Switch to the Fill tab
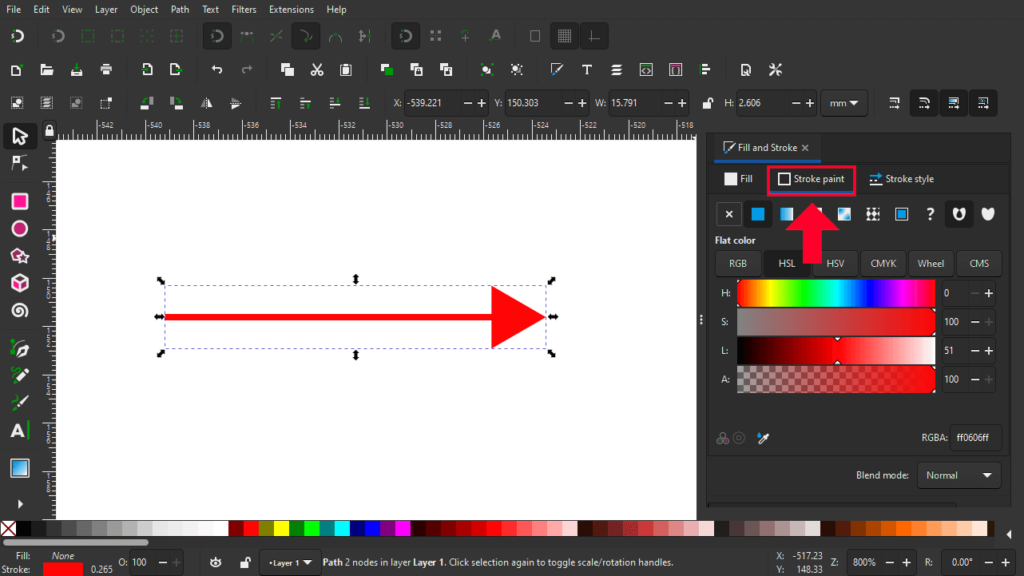The image size is (1024, 576). click(739, 179)
